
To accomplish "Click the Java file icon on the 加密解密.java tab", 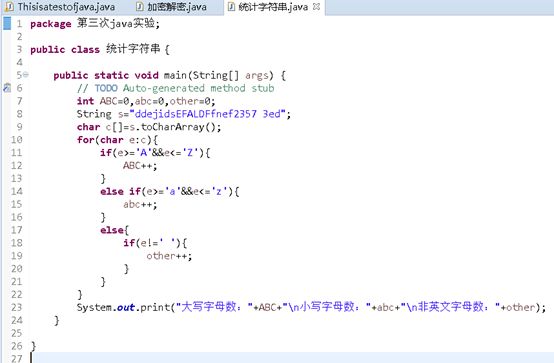I will point(140,6).
